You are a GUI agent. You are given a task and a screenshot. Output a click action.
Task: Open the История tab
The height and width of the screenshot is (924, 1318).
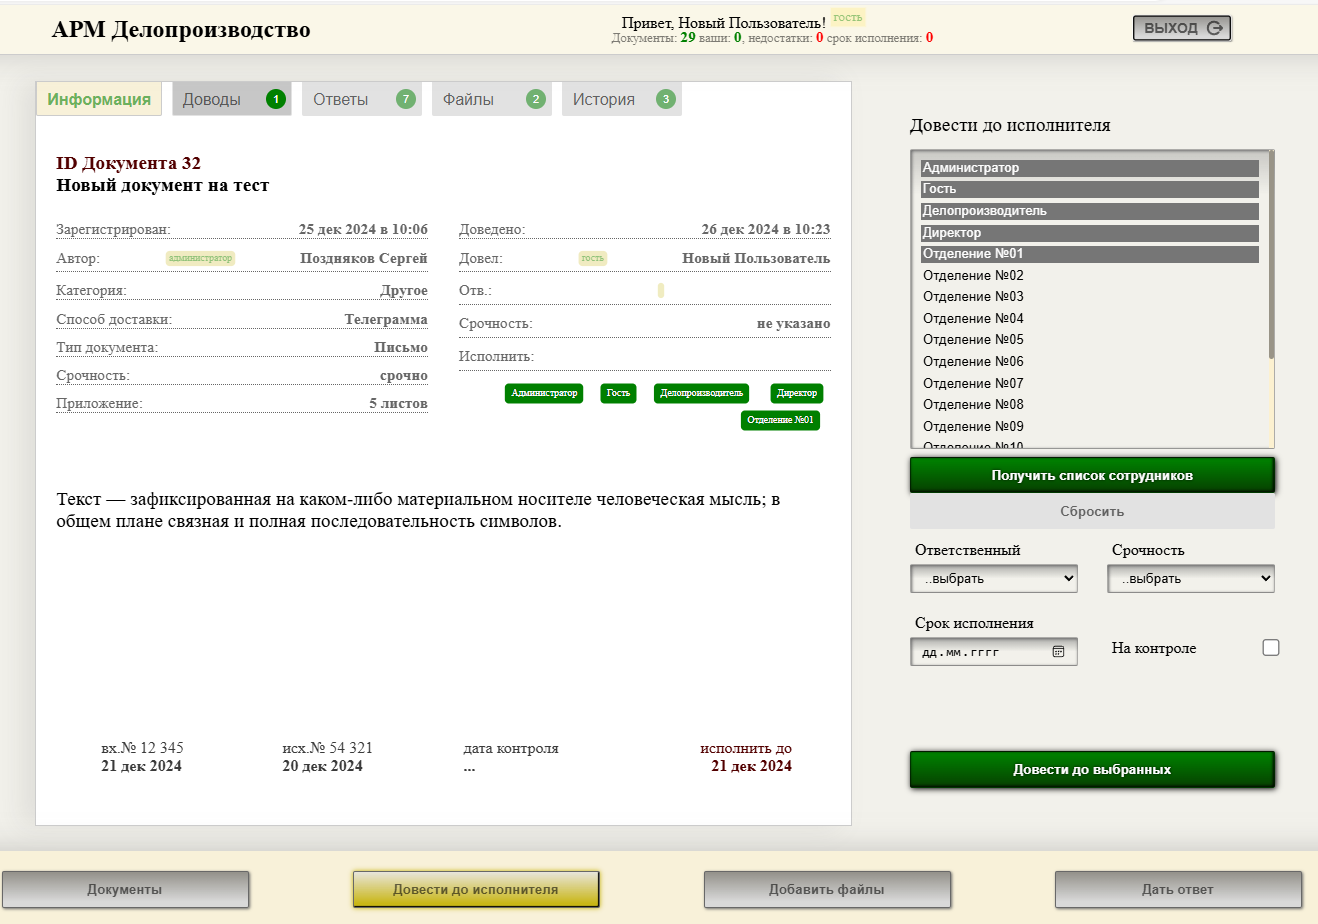pos(622,99)
